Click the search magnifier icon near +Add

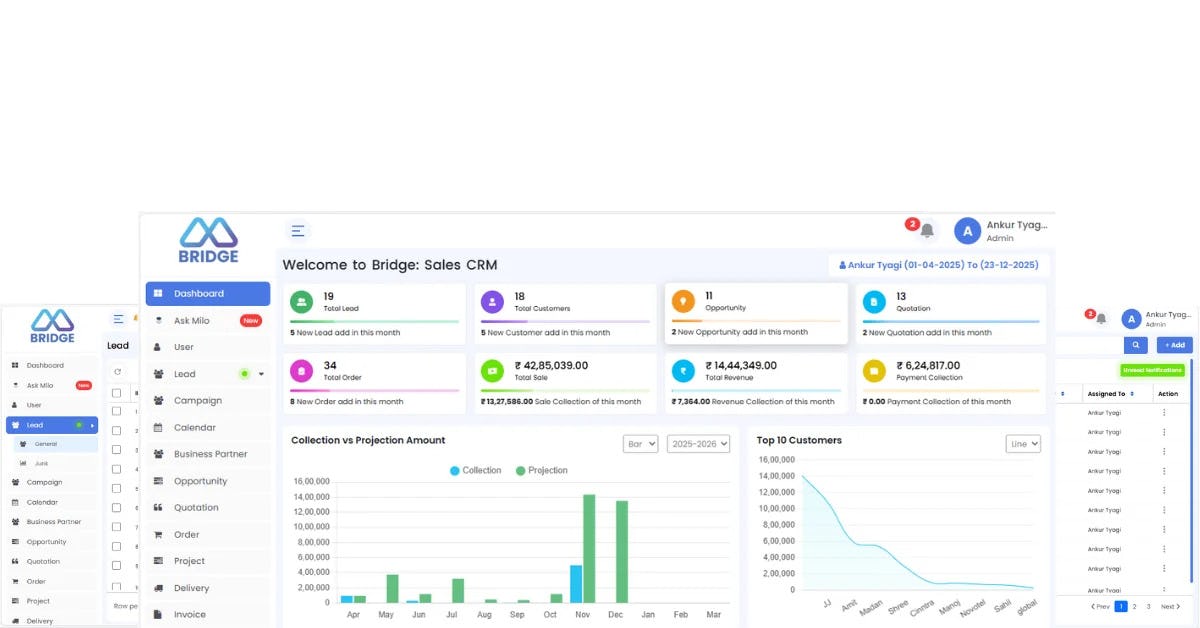[x=1136, y=344]
